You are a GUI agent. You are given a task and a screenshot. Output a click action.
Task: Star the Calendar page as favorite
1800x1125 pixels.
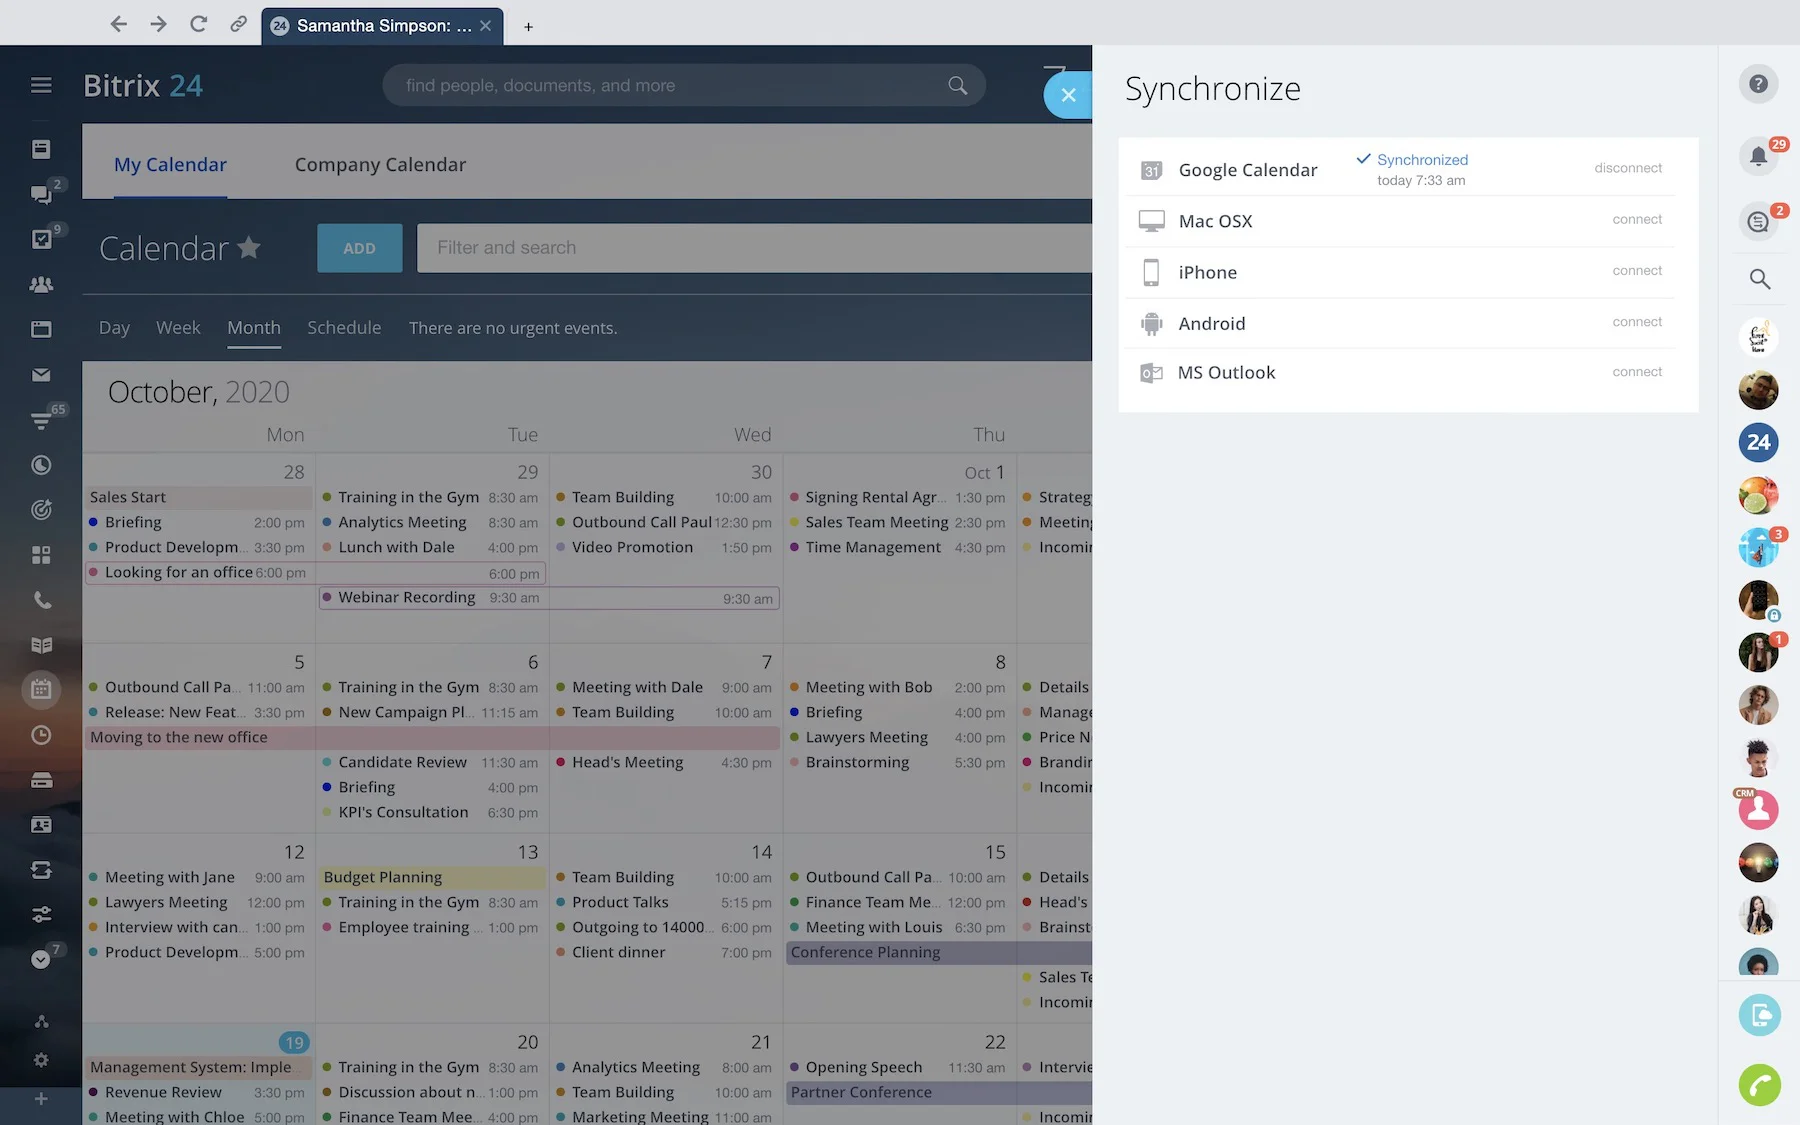pos(250,247)
